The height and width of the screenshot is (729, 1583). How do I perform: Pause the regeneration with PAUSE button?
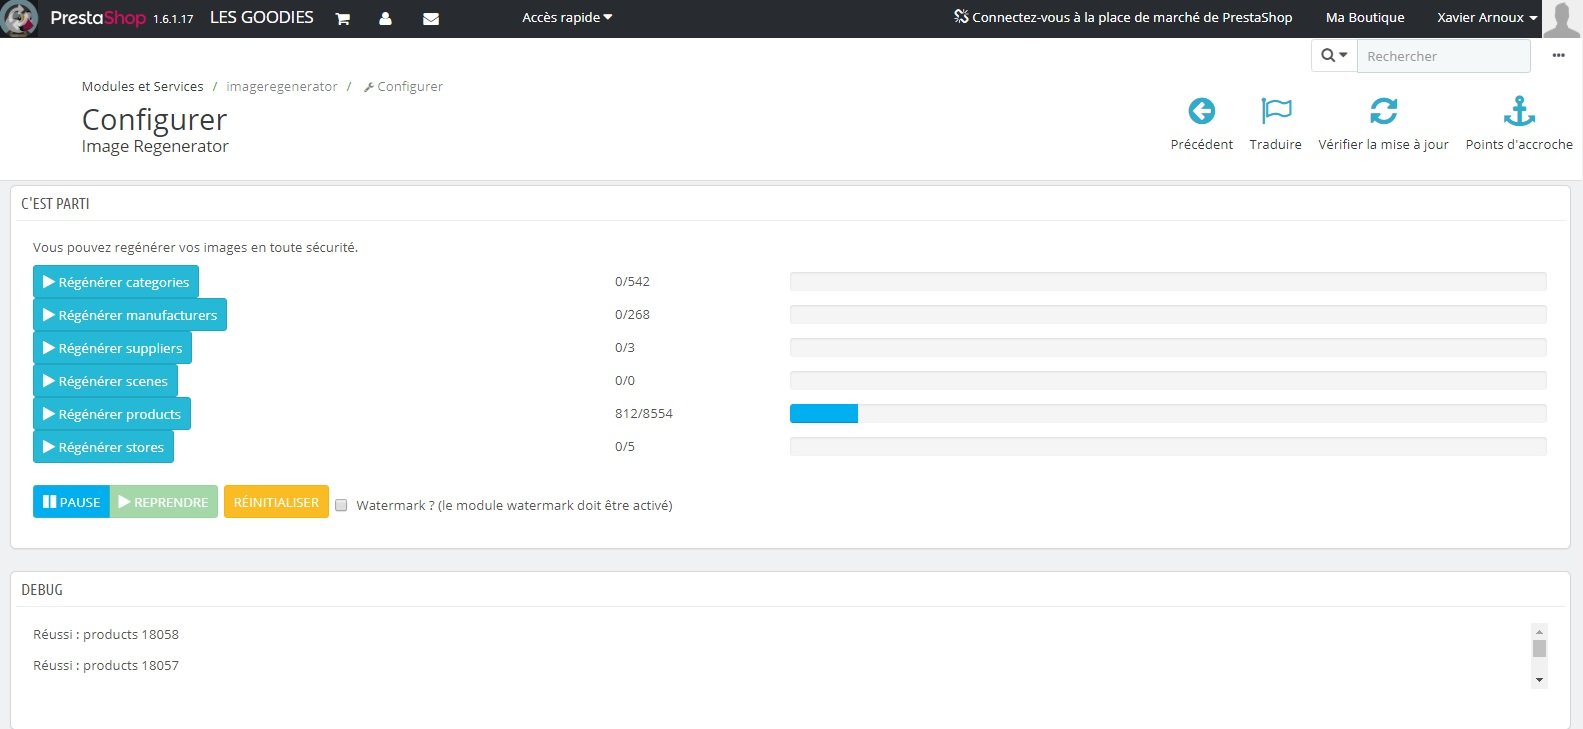71,502
